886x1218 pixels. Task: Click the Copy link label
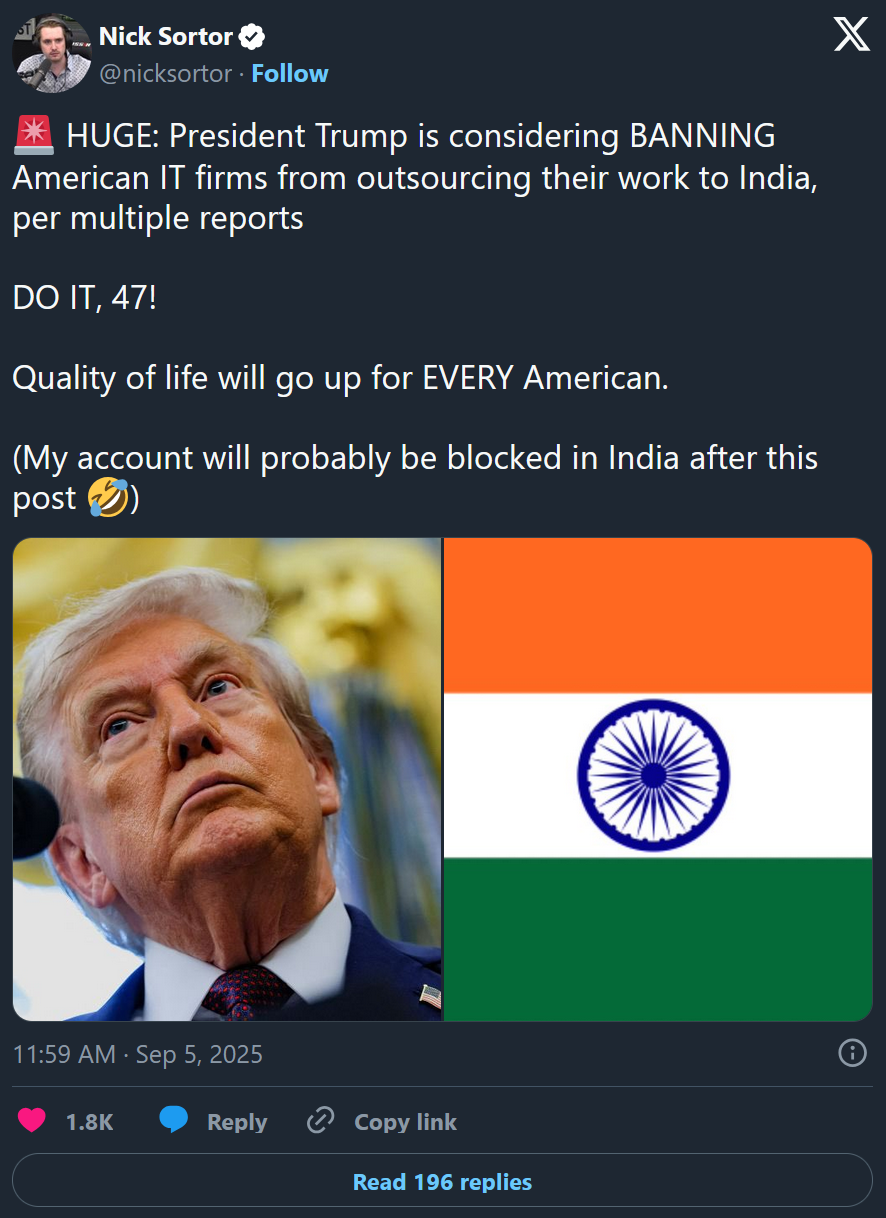coord(405,1122)
